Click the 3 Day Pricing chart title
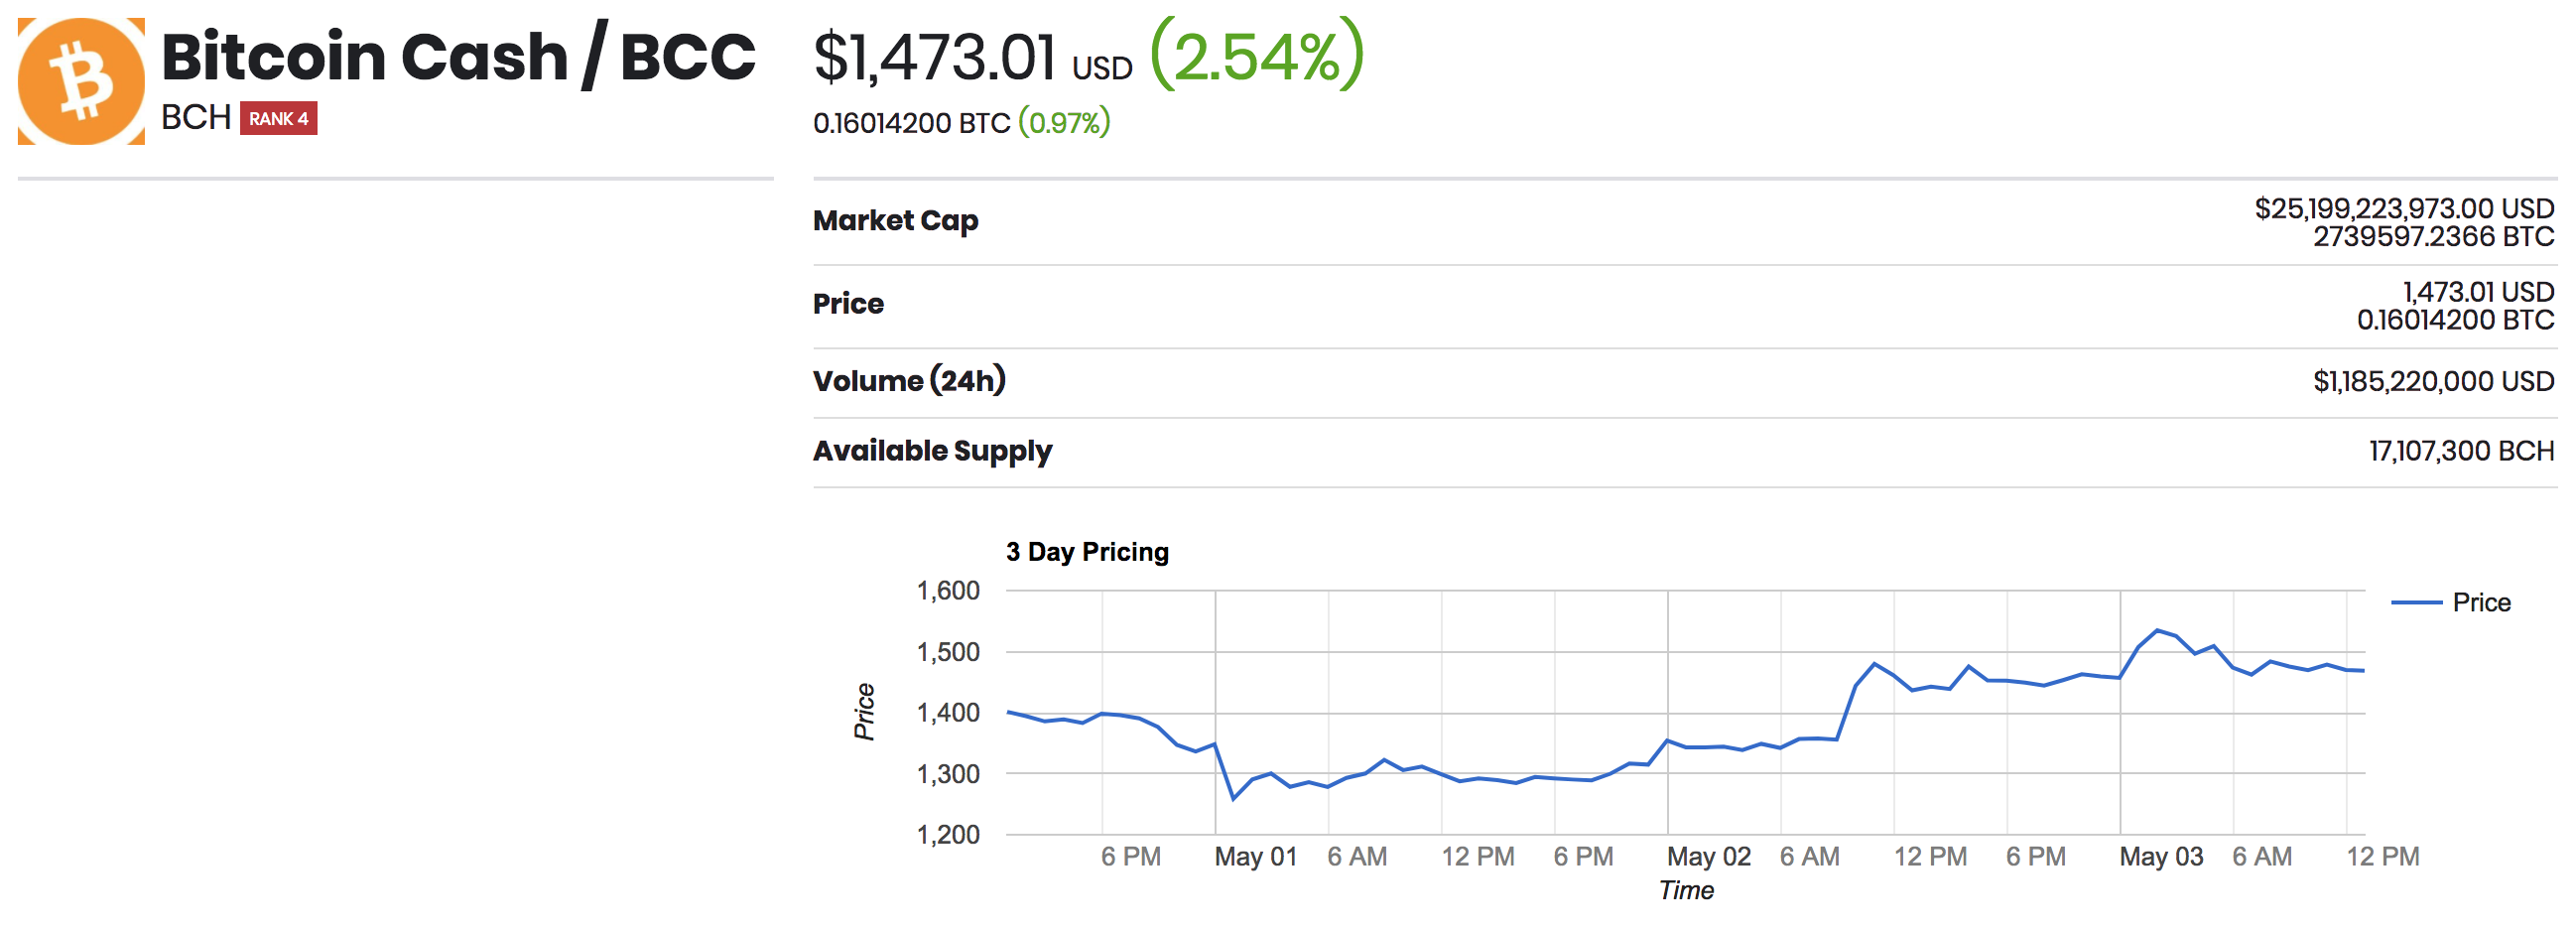Image resolution: width=2576 pixels, height=933 pixels. tap(1087, 552)
